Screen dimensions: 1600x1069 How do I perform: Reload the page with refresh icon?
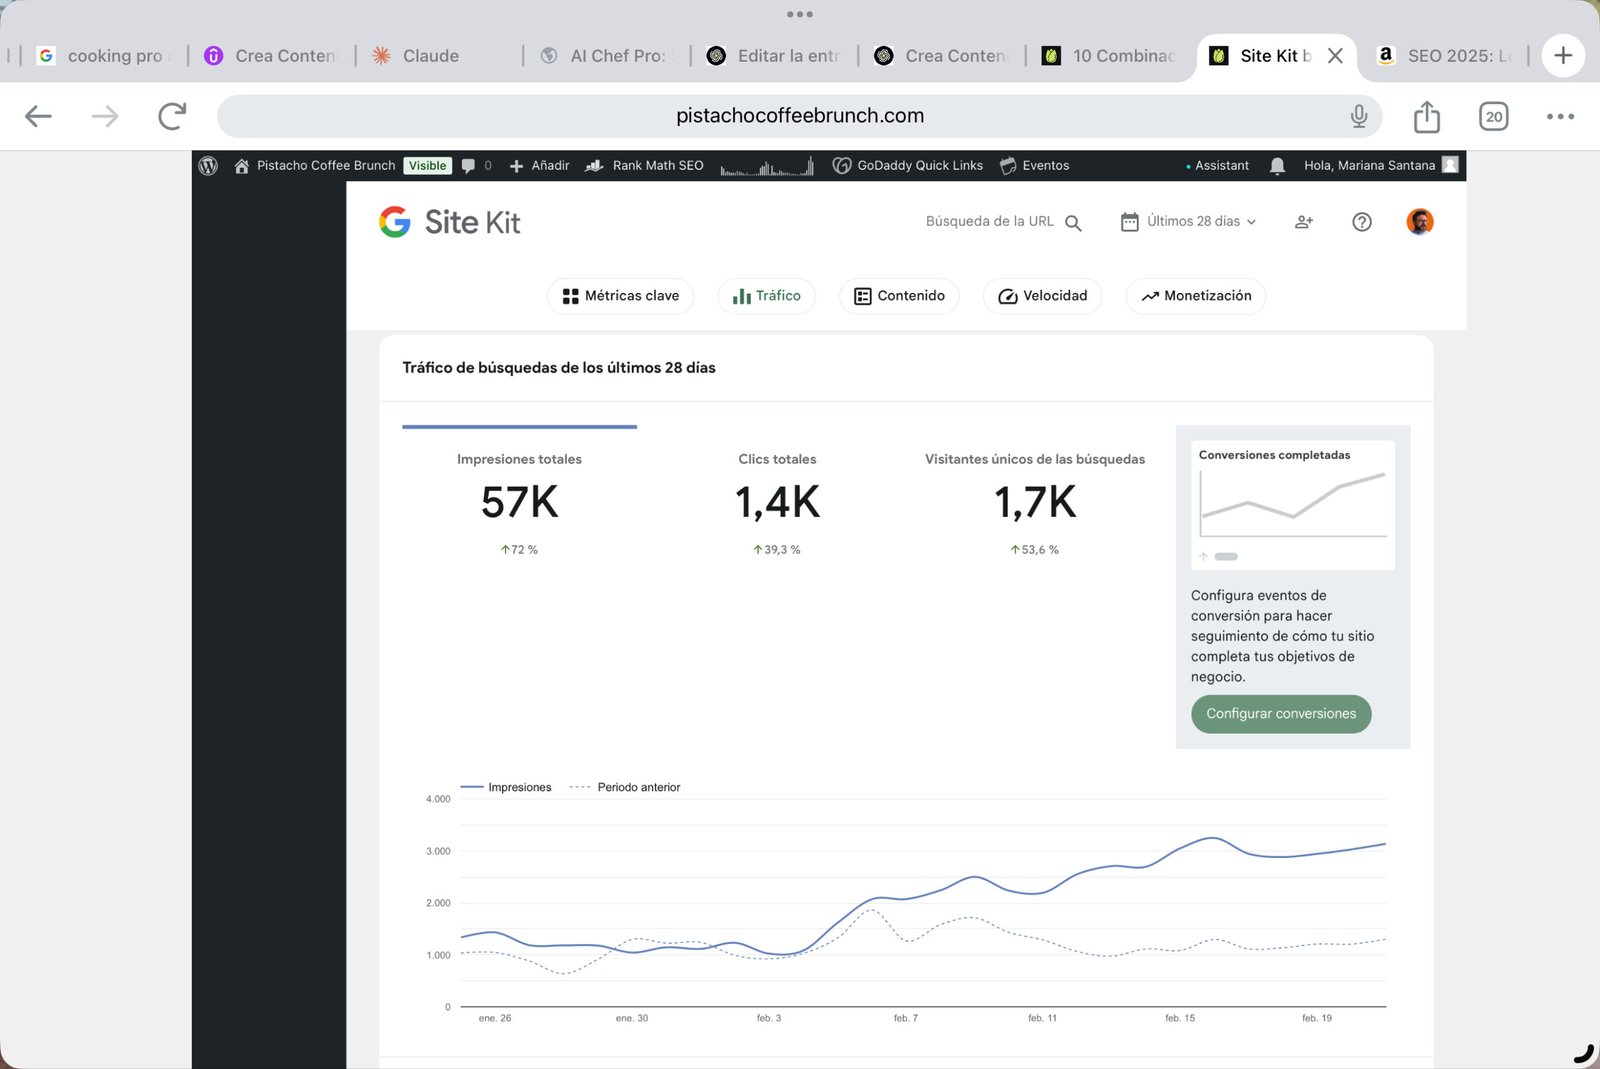click(172, 116)
